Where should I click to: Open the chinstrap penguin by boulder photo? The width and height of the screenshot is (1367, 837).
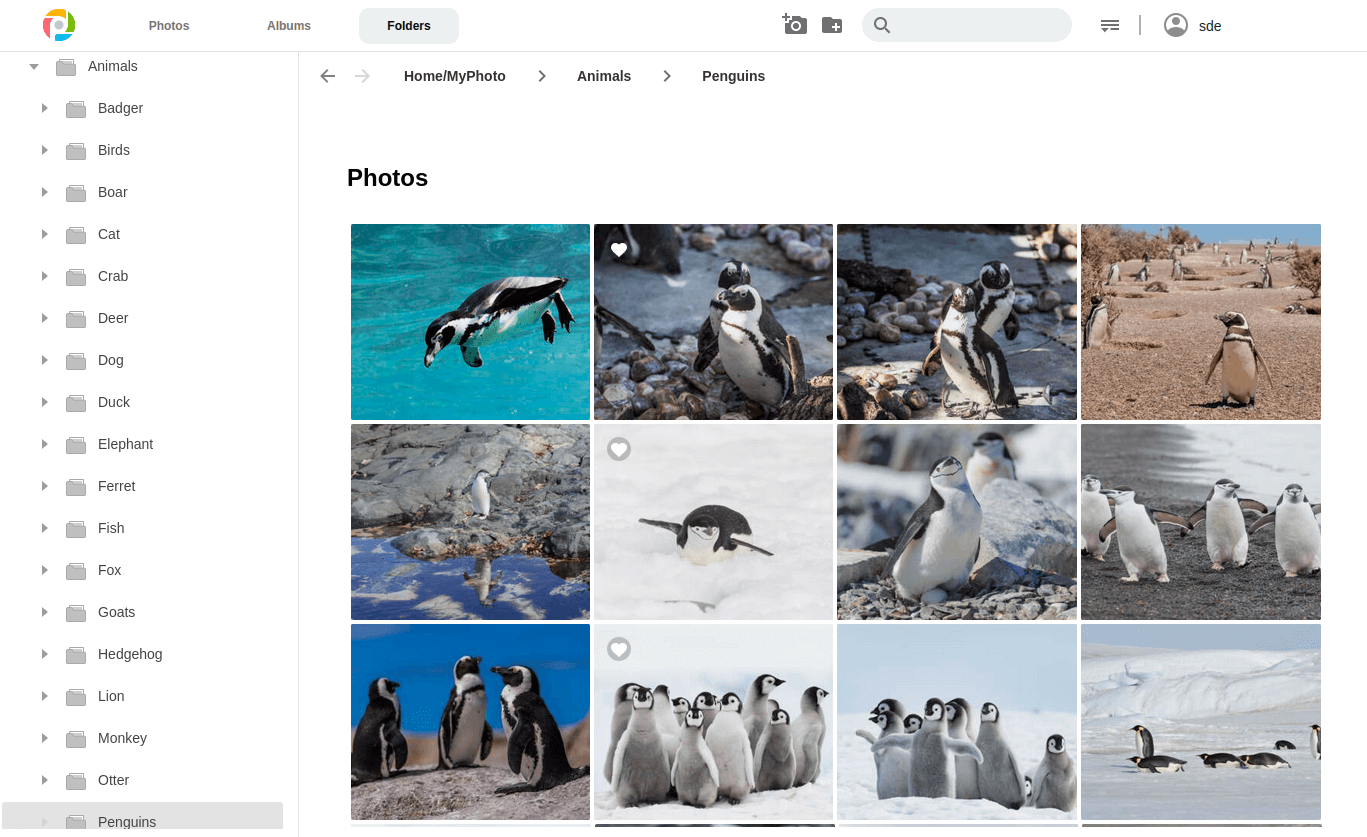(957, 522)
